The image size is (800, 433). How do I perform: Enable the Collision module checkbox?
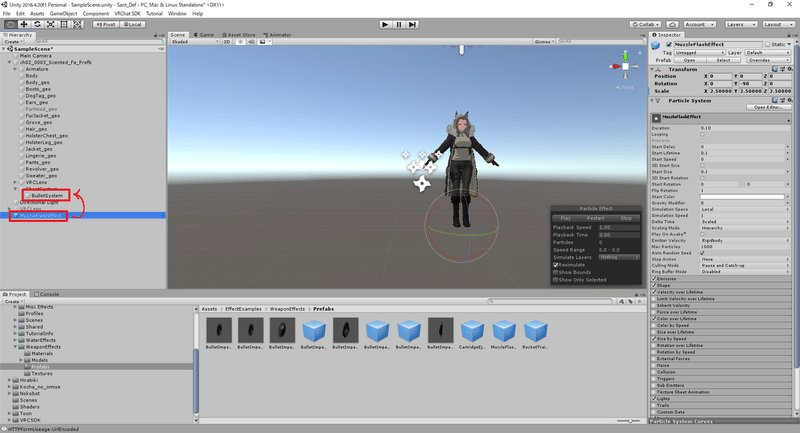click(x=654, y=372)
